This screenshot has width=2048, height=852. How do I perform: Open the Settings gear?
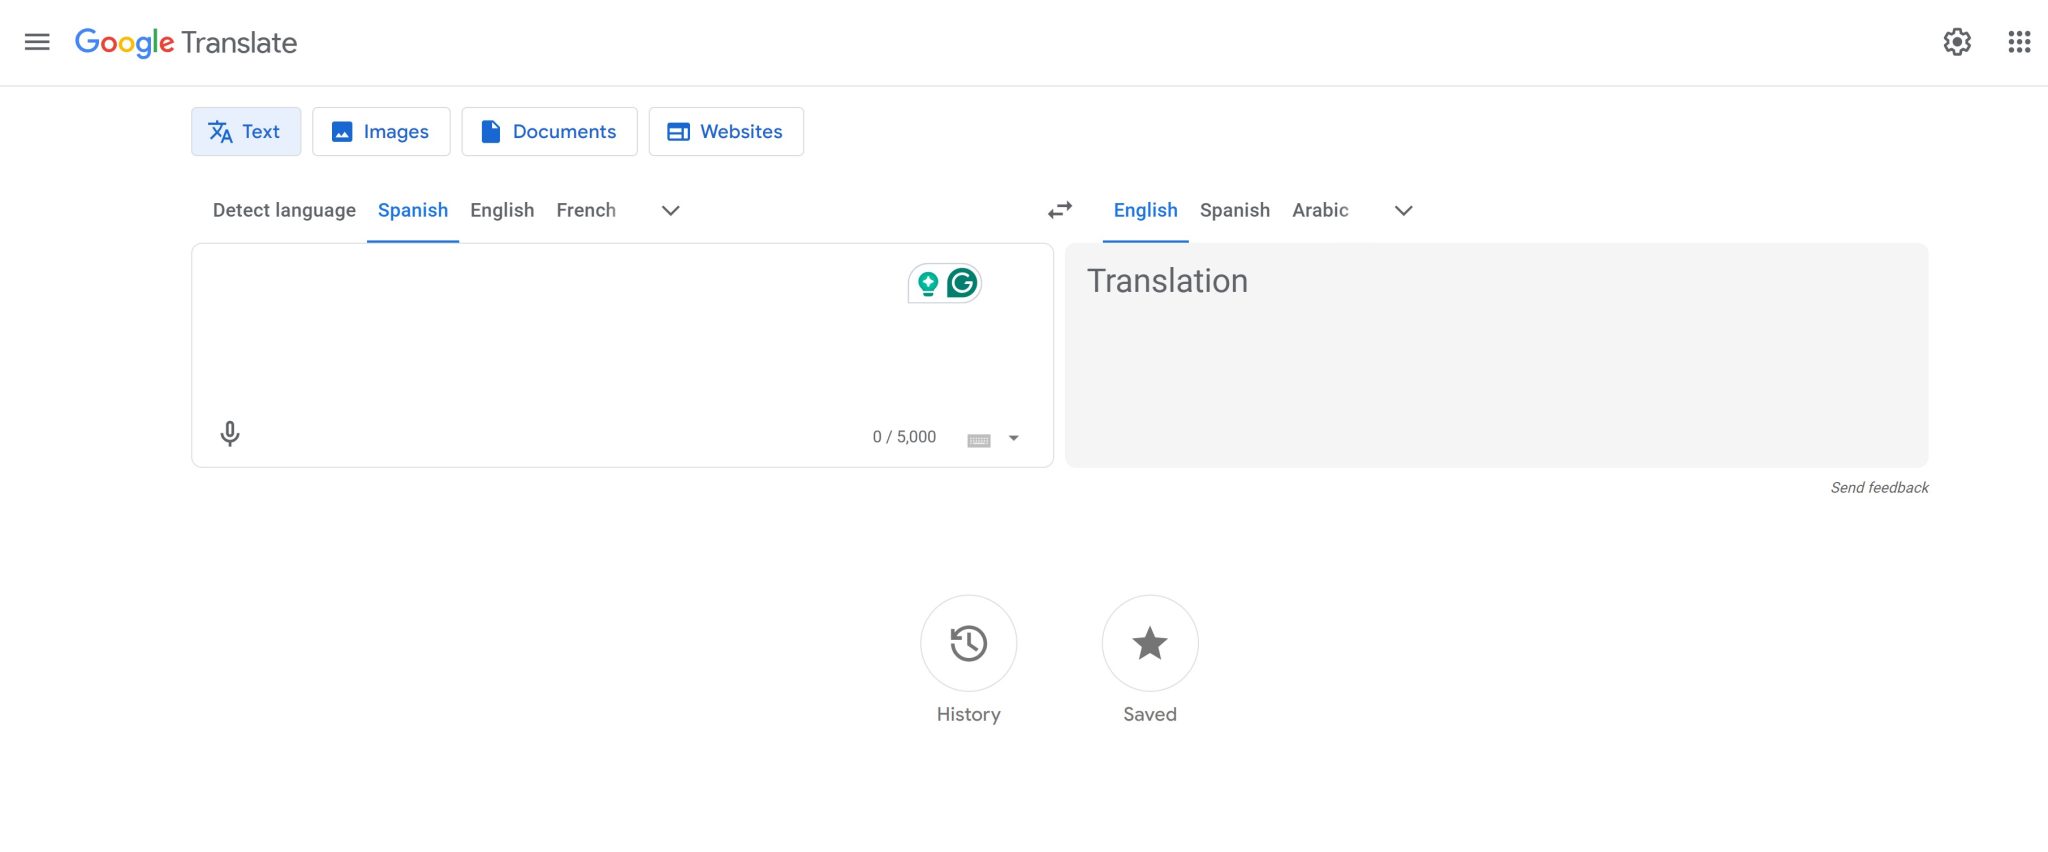(x=1957, y=42)
